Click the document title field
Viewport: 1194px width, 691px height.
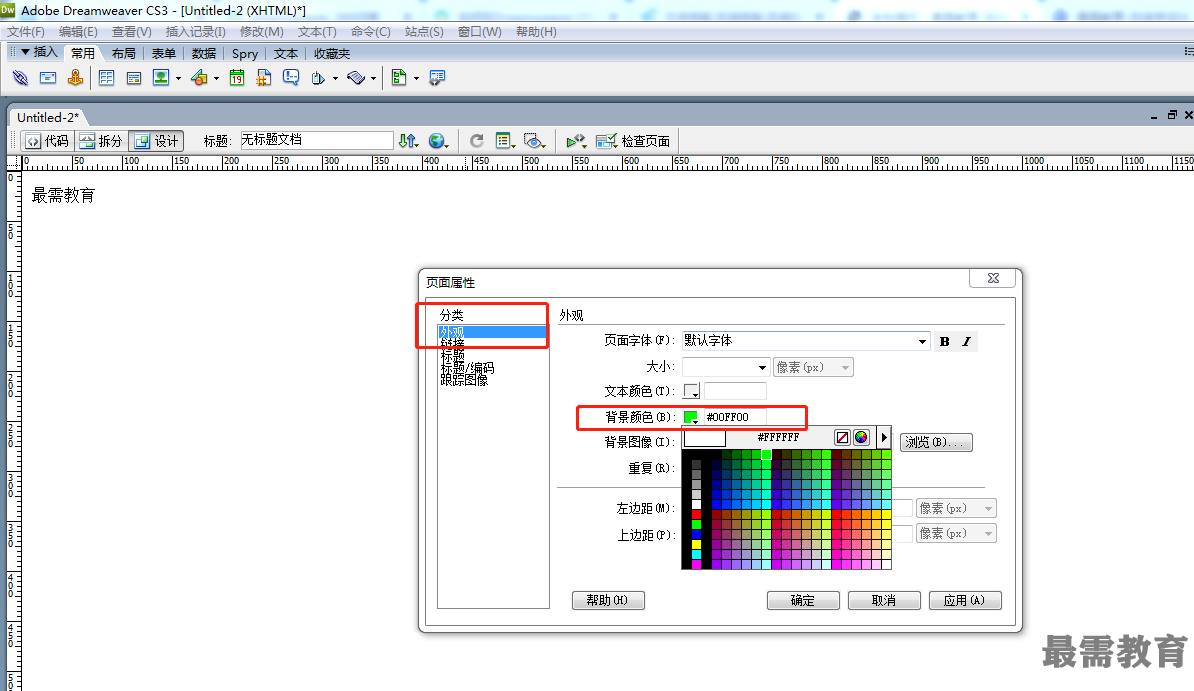coord(316,140)
